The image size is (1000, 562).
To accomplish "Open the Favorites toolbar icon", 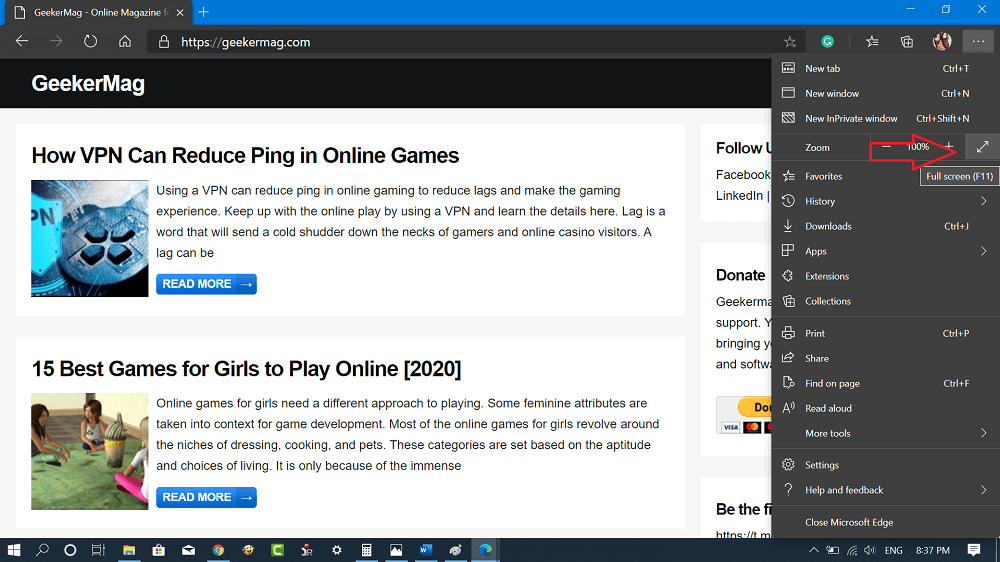I will [872, 41].
